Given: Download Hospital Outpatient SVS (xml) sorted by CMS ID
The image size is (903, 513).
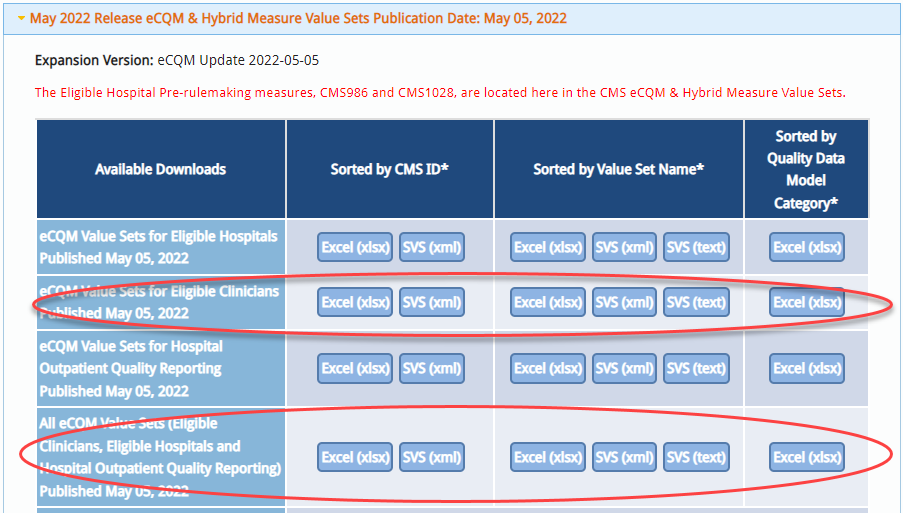Looking at the screenshot, I should (432, 368).
